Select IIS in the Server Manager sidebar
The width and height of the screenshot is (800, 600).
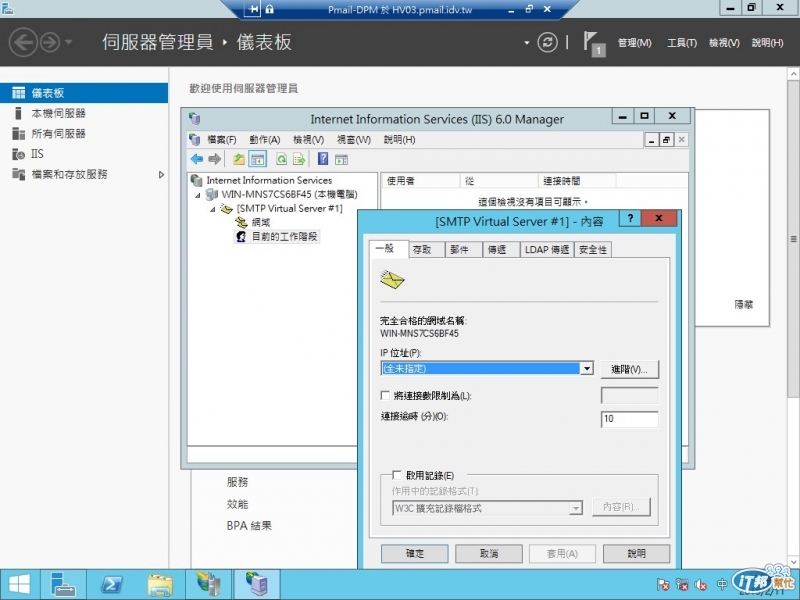[x=37, y=154]
